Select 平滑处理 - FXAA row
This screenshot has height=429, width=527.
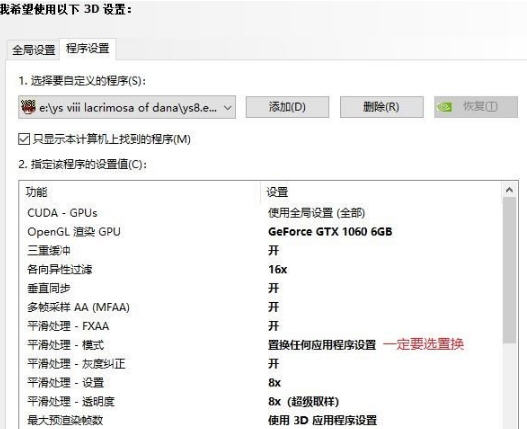pos(260,326)
